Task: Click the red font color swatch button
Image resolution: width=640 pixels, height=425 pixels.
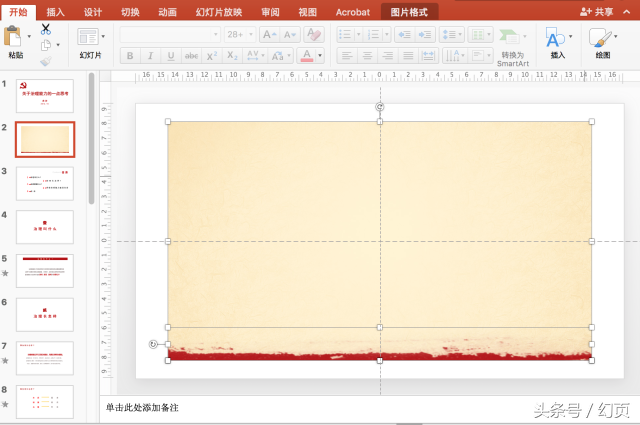Action: [307, 56]
